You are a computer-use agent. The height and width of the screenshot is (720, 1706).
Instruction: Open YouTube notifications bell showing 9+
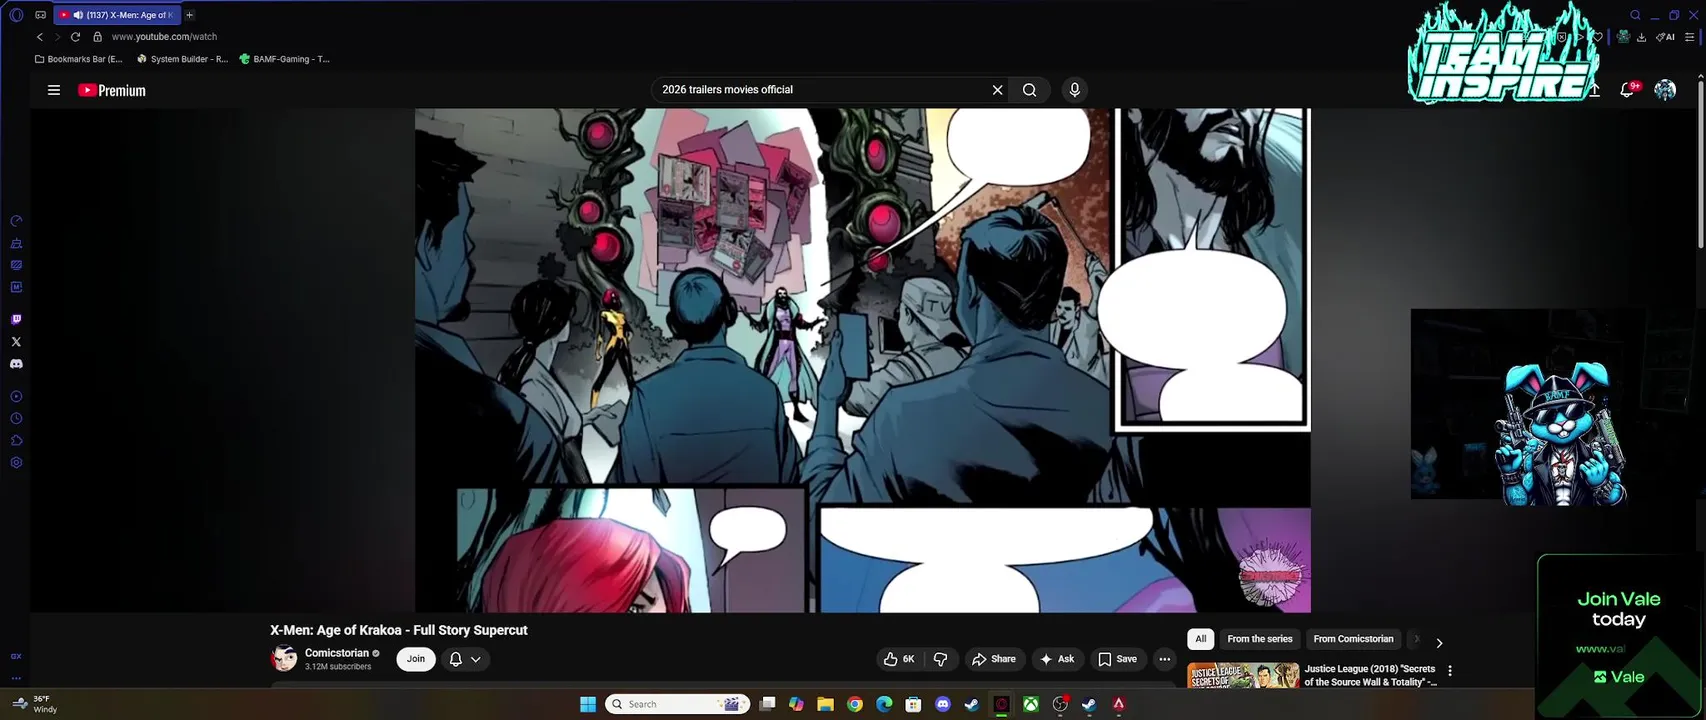pyautogui.click(x=1628, y=90)
